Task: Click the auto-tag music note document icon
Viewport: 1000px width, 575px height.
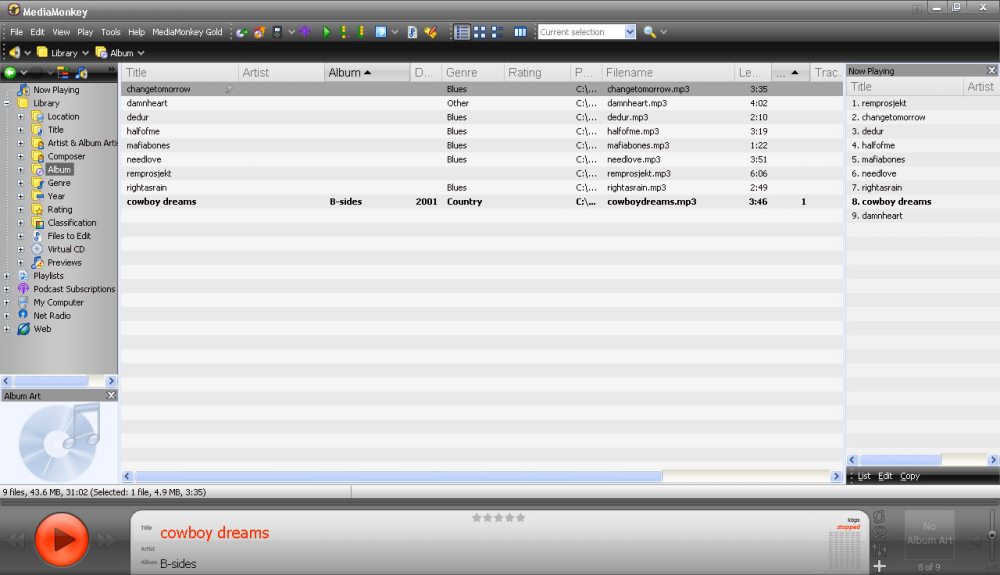Action: [412, 32]
